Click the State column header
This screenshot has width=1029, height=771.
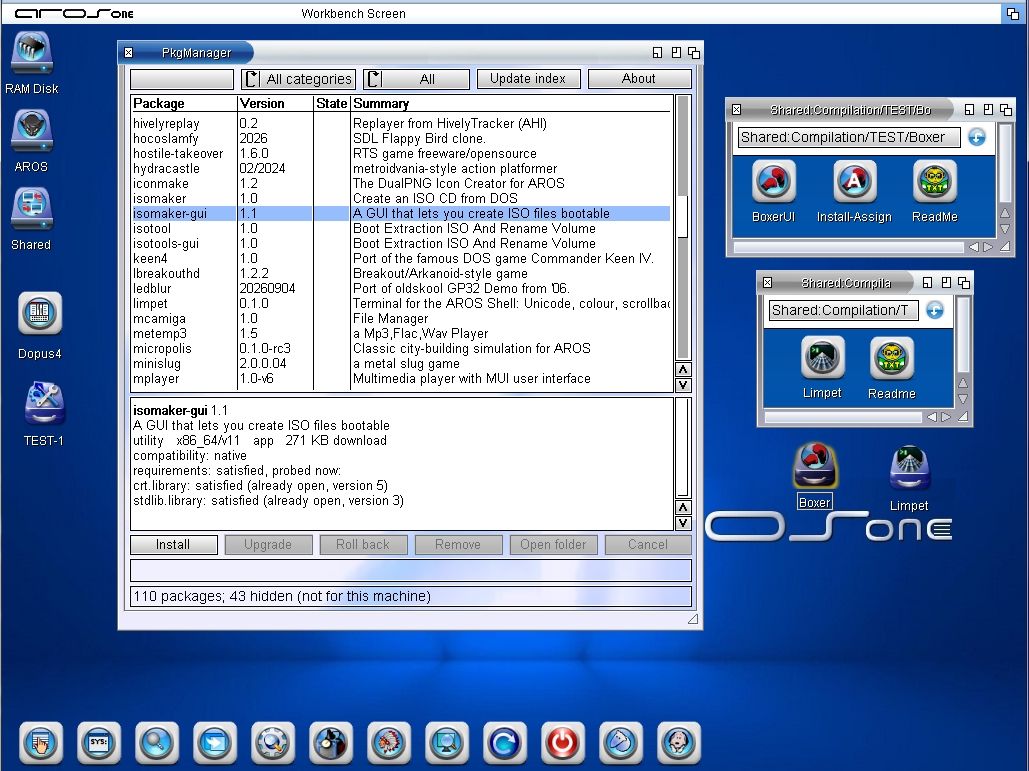coord(331,104)
